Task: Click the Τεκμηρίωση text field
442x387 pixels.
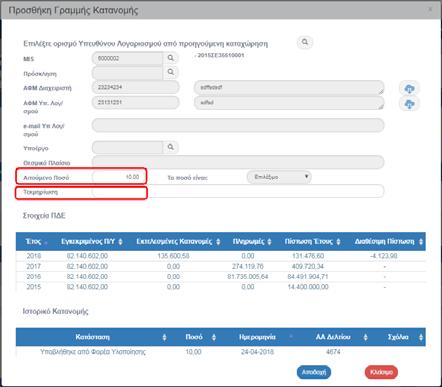Action: click(x=238, y=191)
